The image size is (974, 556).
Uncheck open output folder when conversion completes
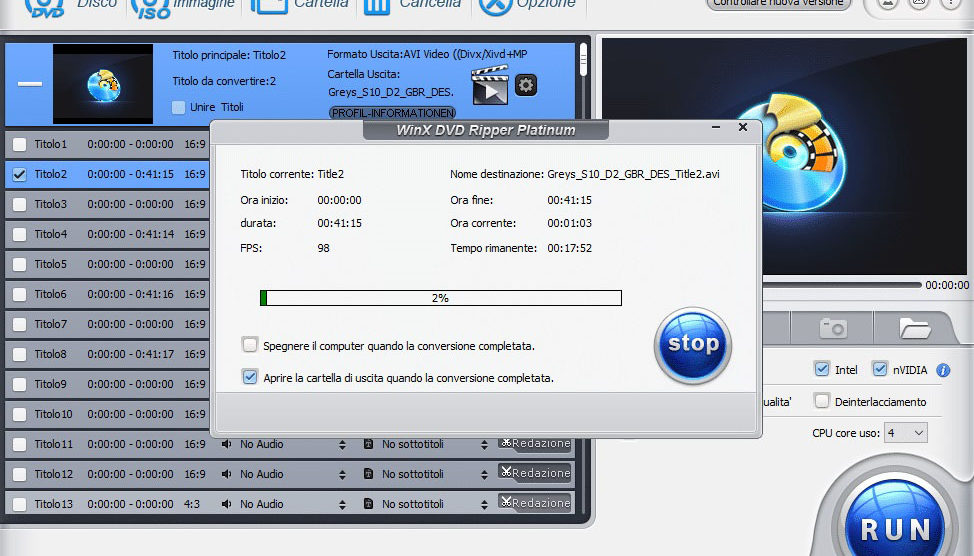250,378
